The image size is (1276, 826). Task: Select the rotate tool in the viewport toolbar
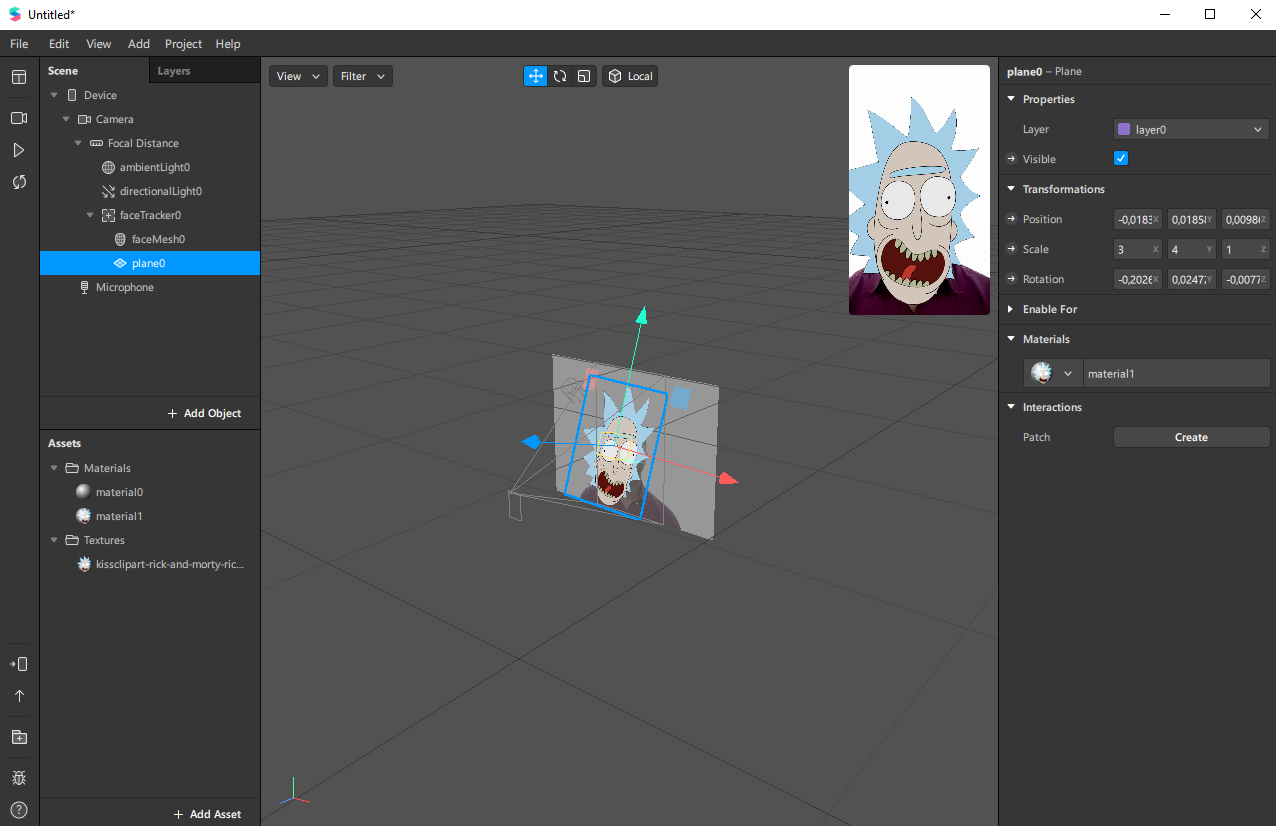coord(560,76)
